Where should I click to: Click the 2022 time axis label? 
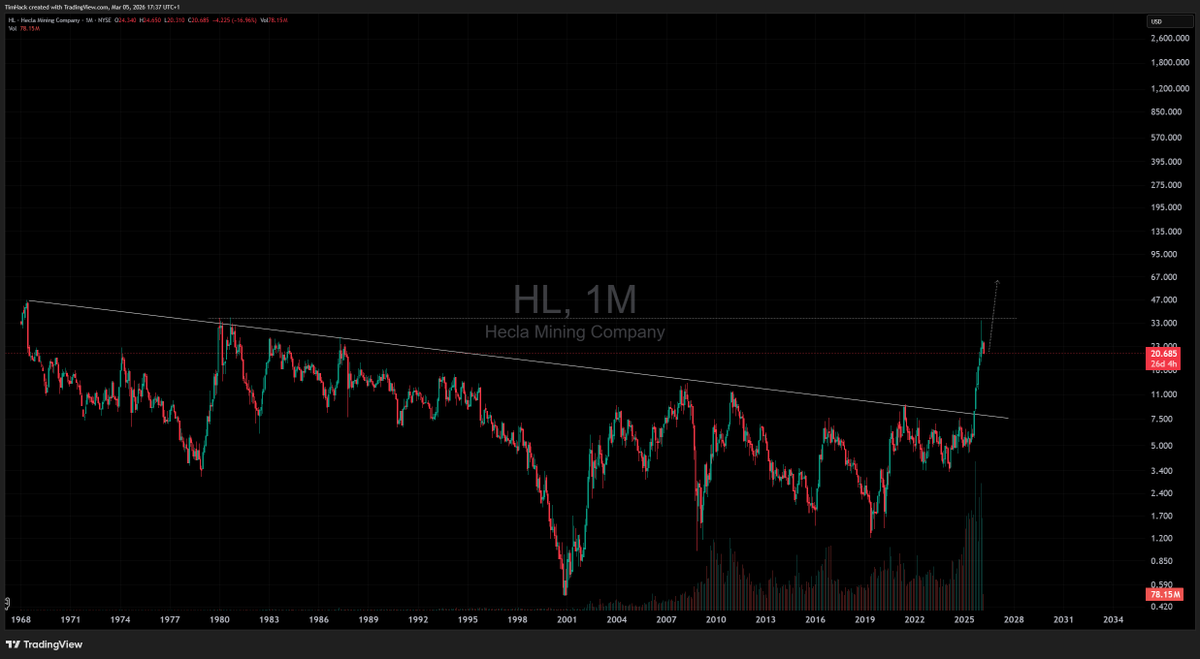pyautogui.click(x=914, y=620)
